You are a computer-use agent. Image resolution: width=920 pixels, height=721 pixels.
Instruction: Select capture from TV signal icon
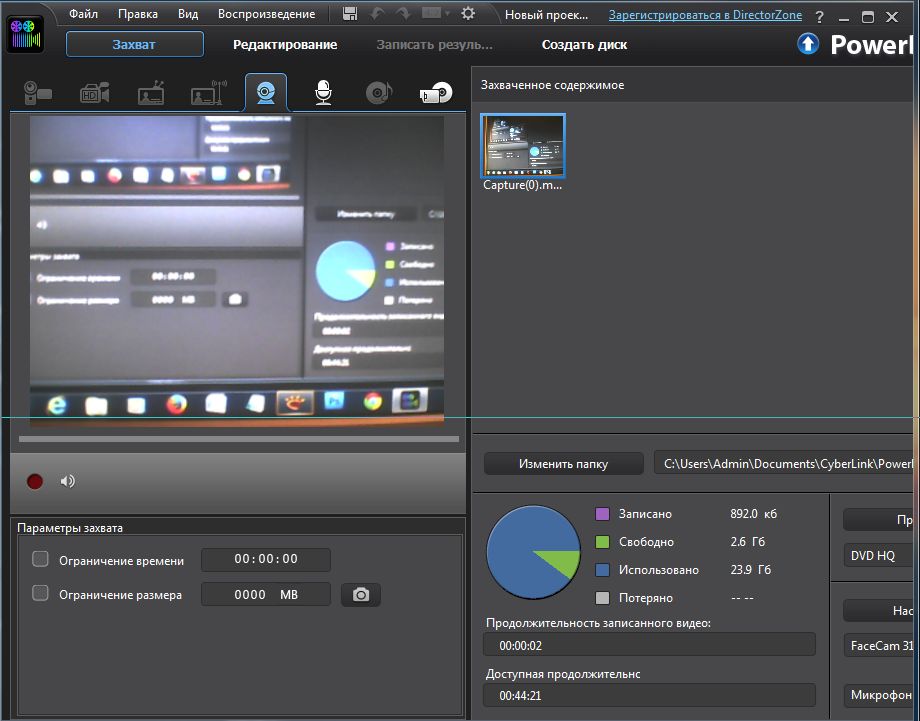[151, 94]
